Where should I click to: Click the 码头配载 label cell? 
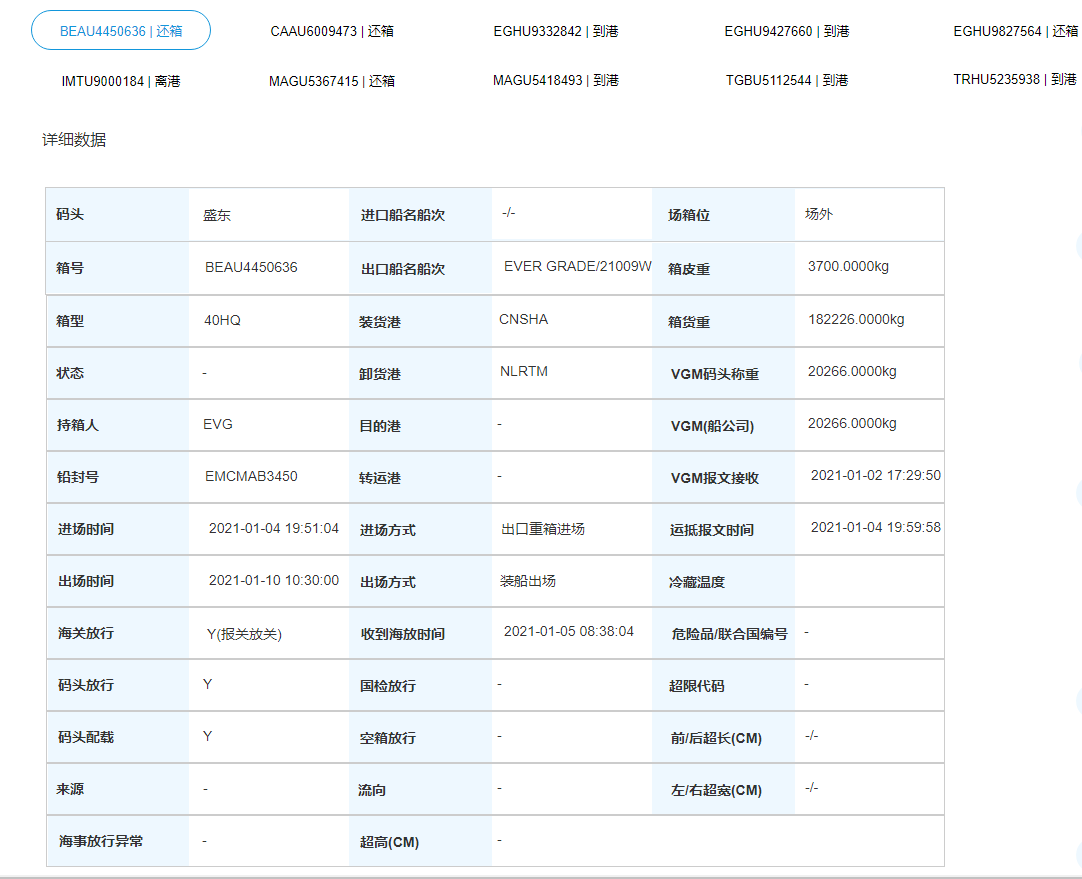tap(117, 737)
